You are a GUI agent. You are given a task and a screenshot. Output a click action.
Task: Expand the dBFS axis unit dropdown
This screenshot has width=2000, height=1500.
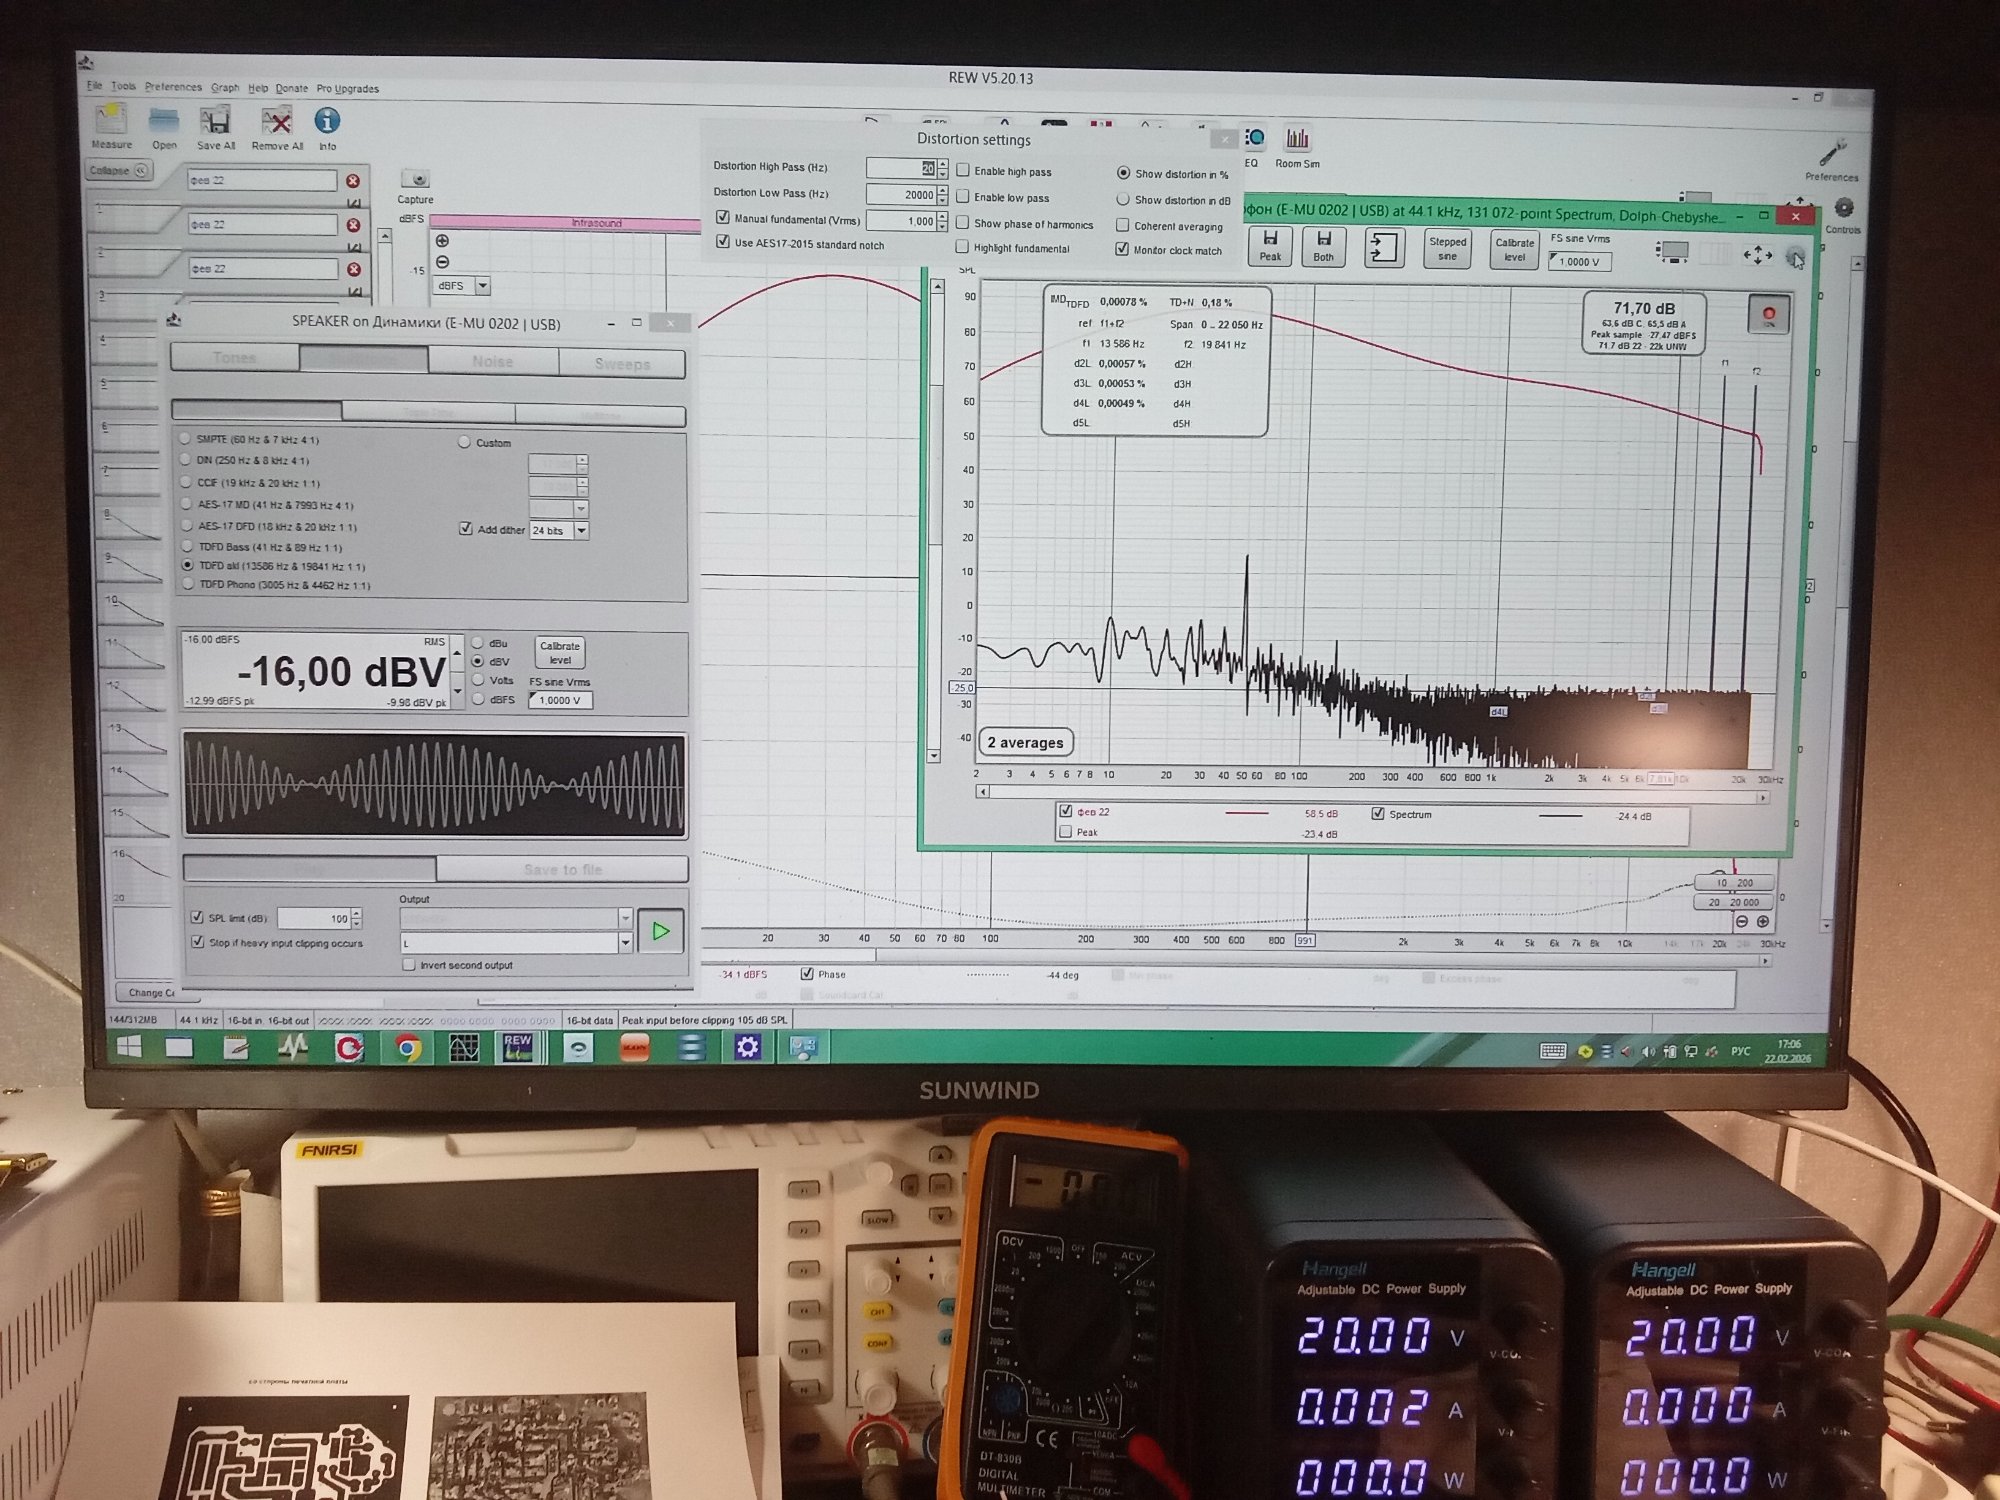click(483, 286)
